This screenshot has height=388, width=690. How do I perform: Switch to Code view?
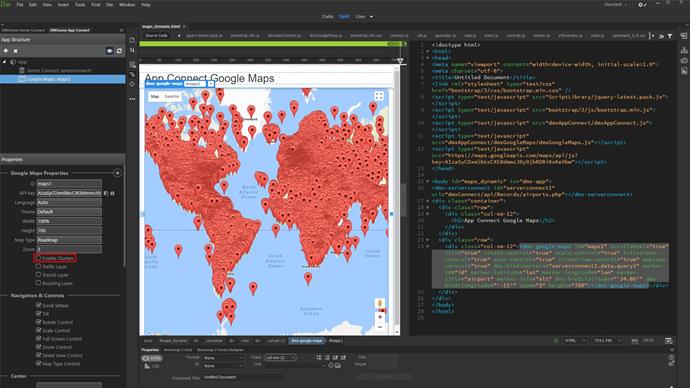coord(327,17)
